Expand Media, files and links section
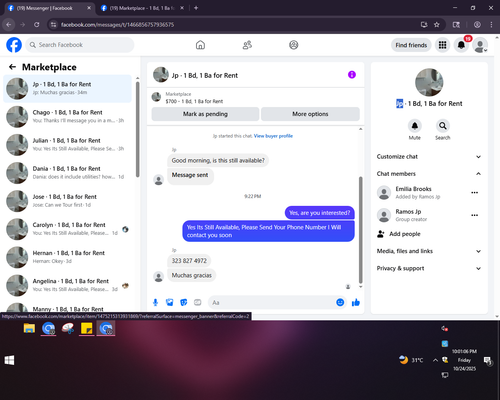The width and height of the screenshot is (500, 400). 429,251
